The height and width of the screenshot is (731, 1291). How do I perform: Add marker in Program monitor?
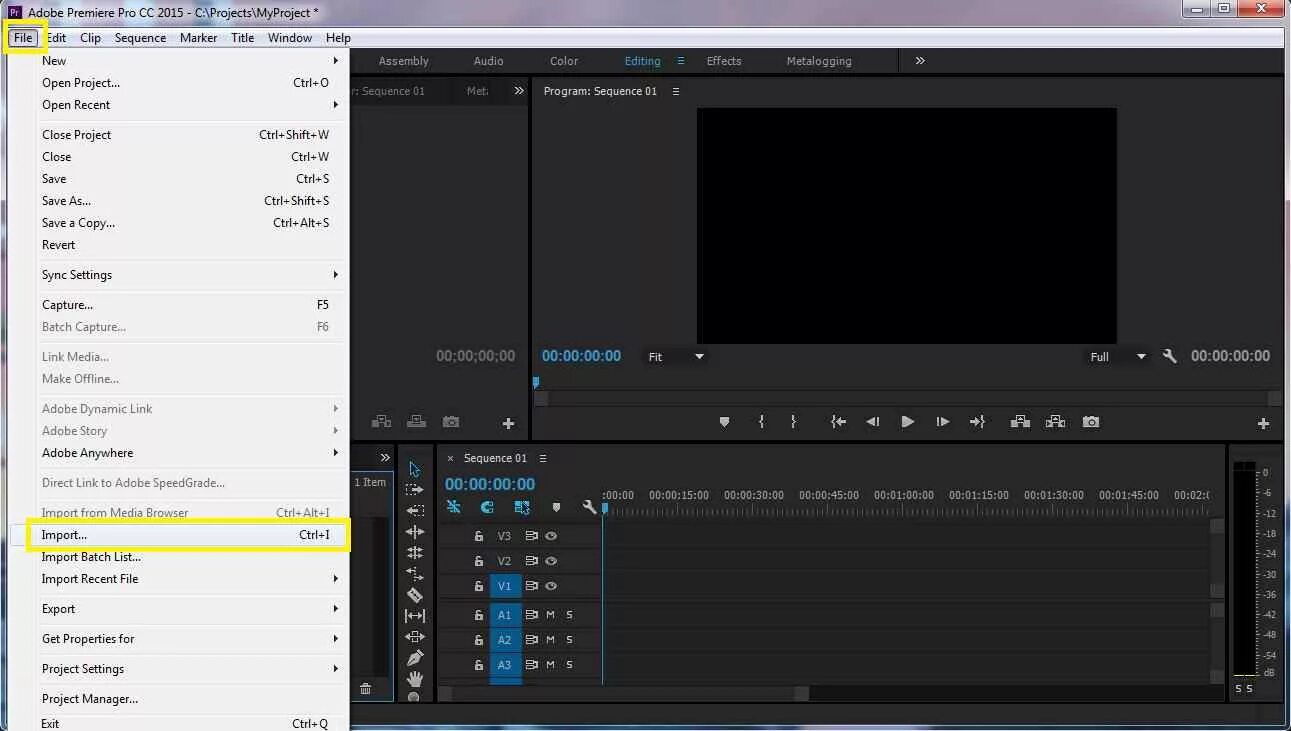click(x=724, y=422)
